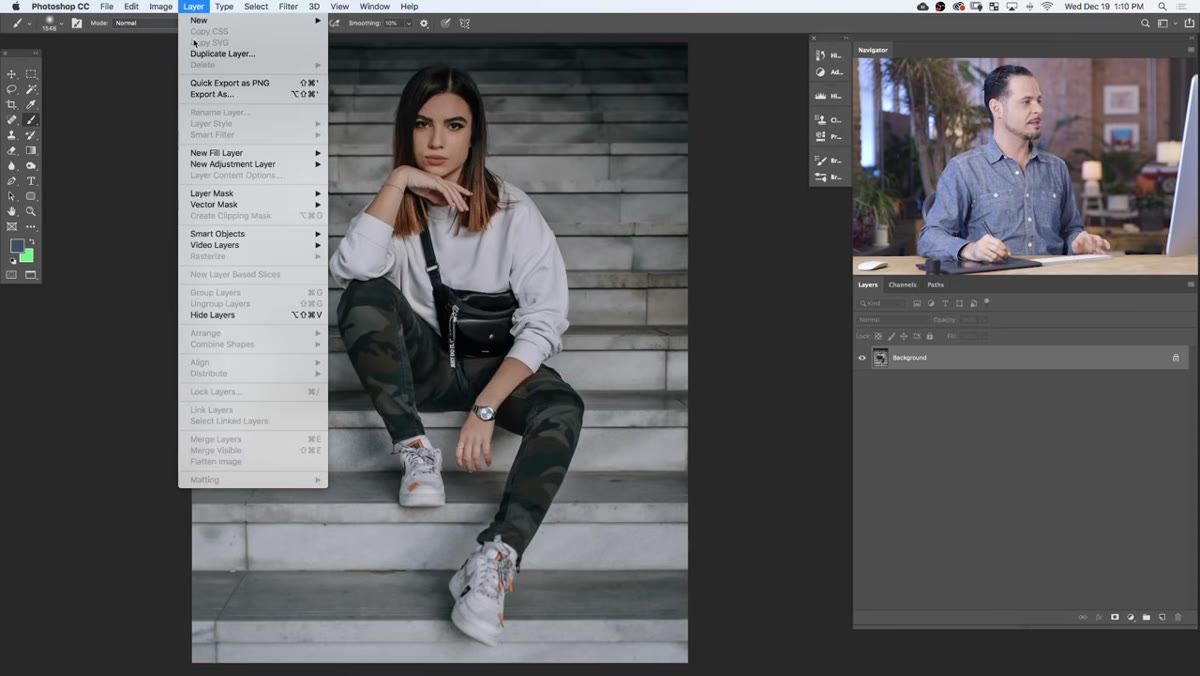Select the Path Selection tool
The image size is (1200, 676).
[x=12, y=196]
